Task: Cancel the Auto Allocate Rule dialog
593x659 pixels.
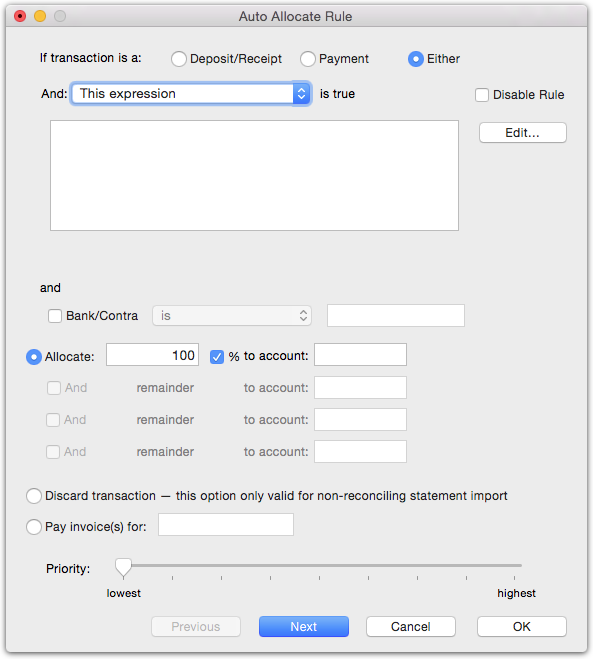Action: 411,627
